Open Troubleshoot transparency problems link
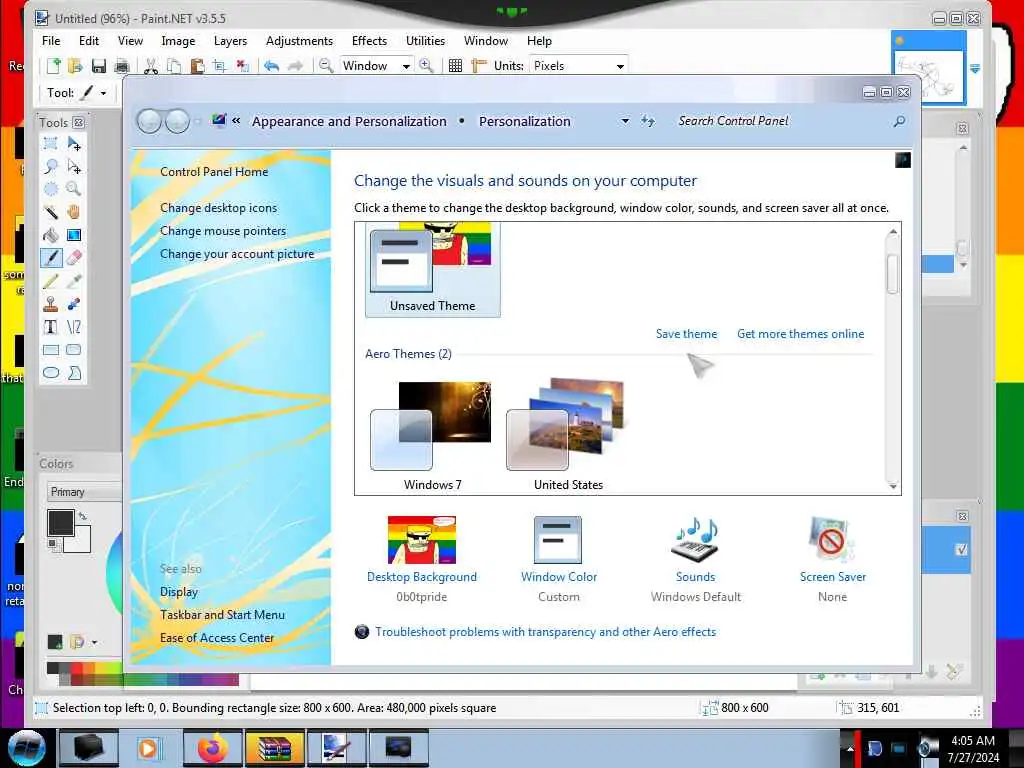Image resolution: width=1024 pixels, height=768 pixels. tap(545, 632)
